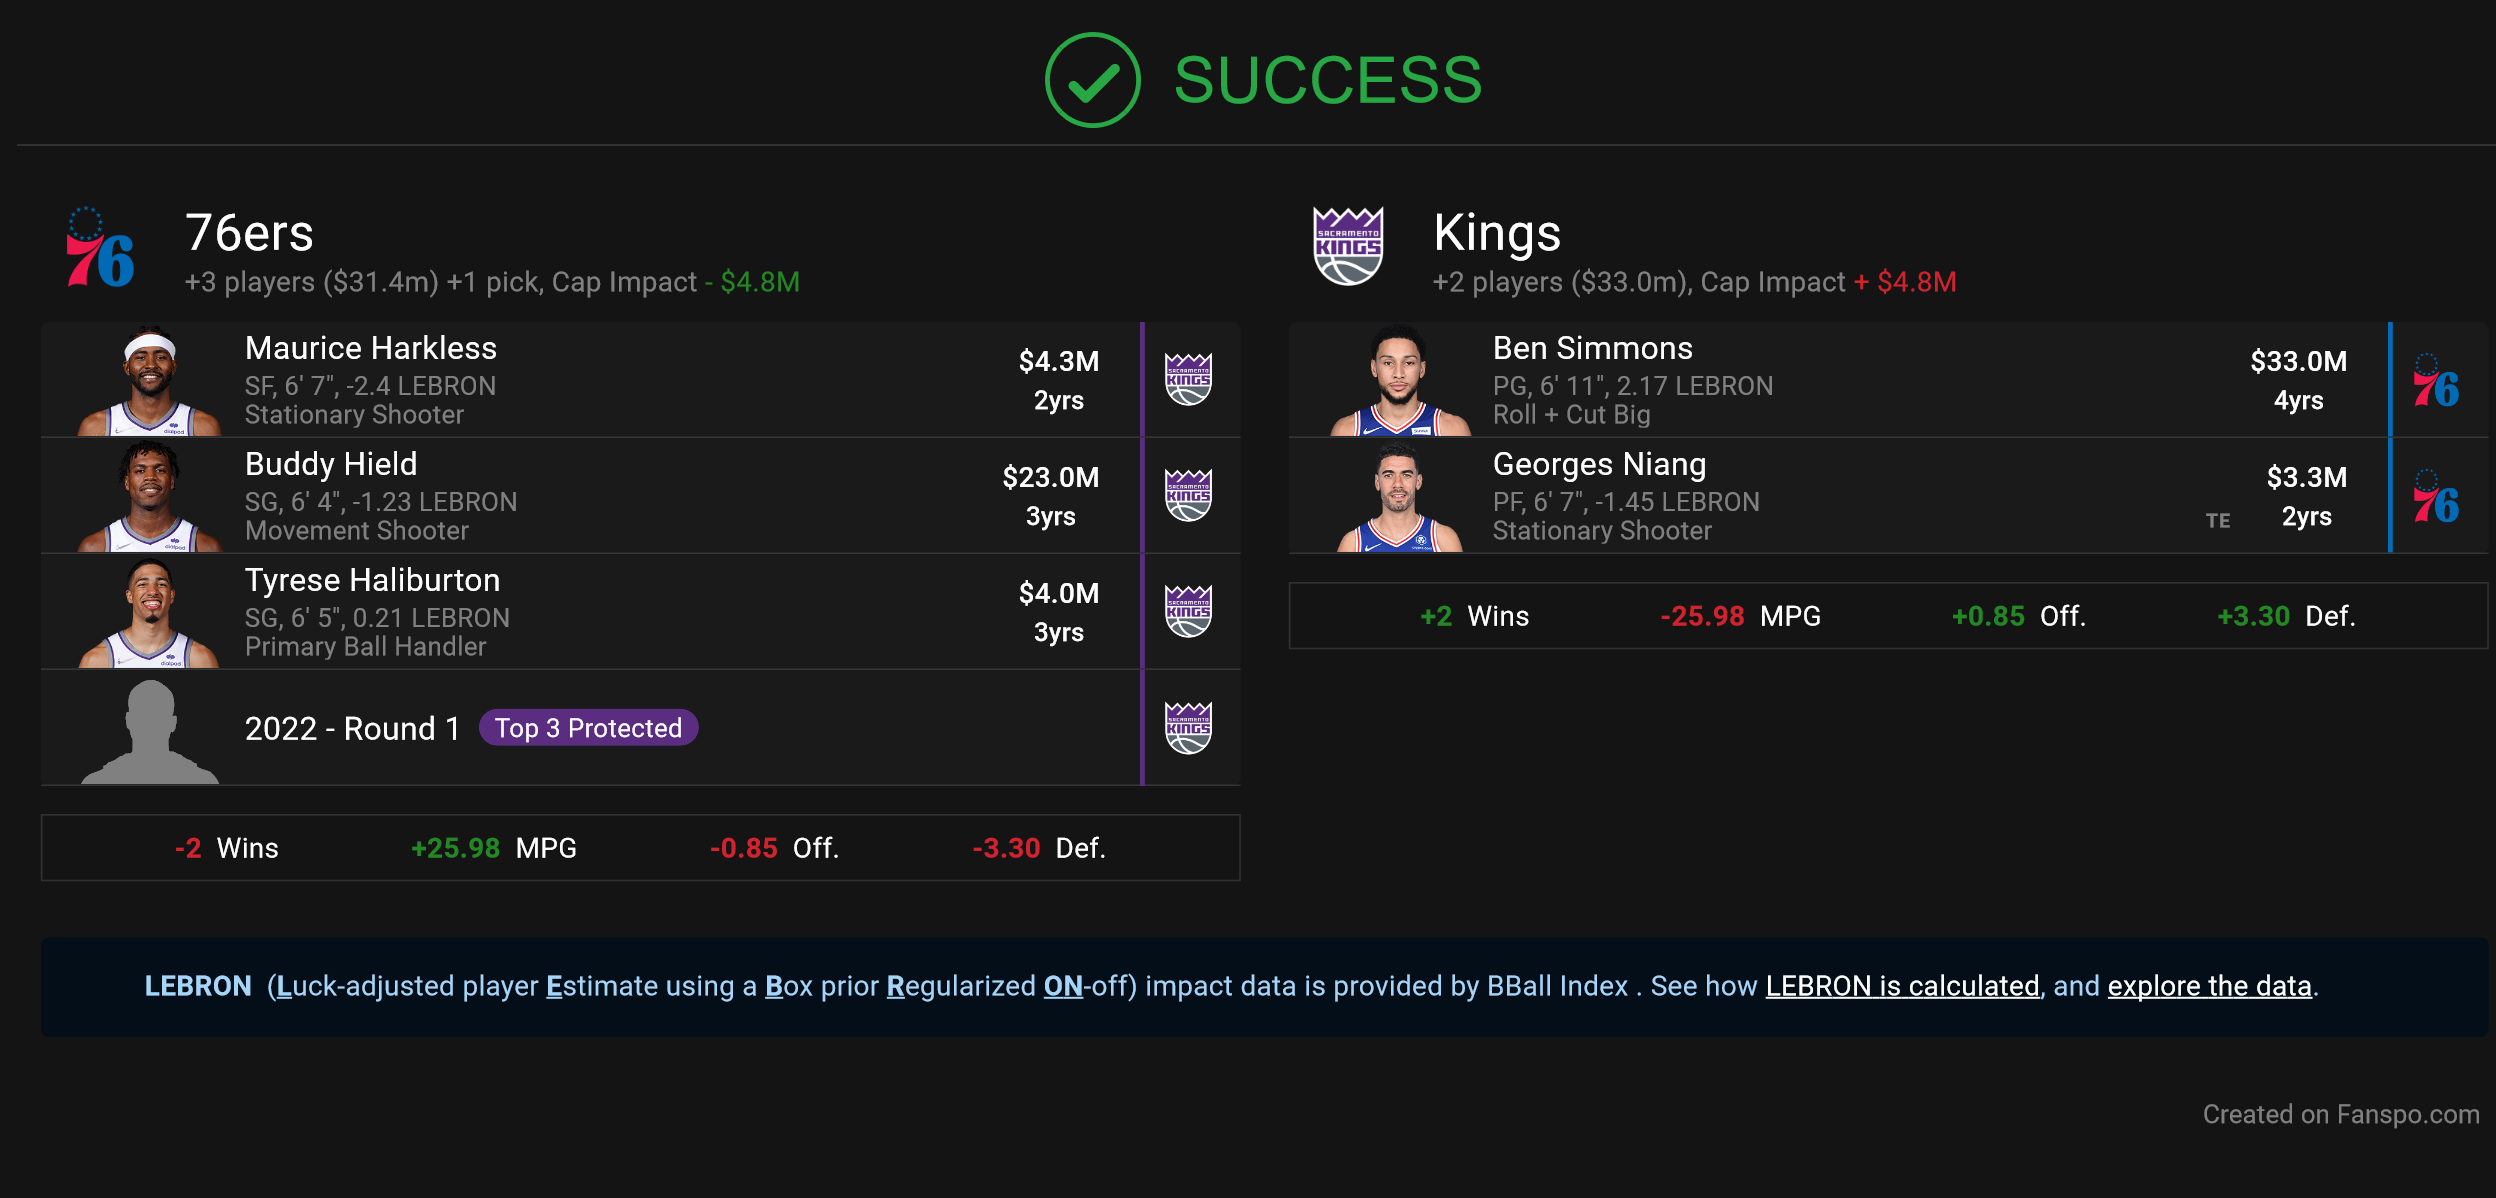Image resolution: width=2496 pixels, height=1198 pixels.
Task: Click Kings logo beside Buddy Hield
Action: 1188,495
